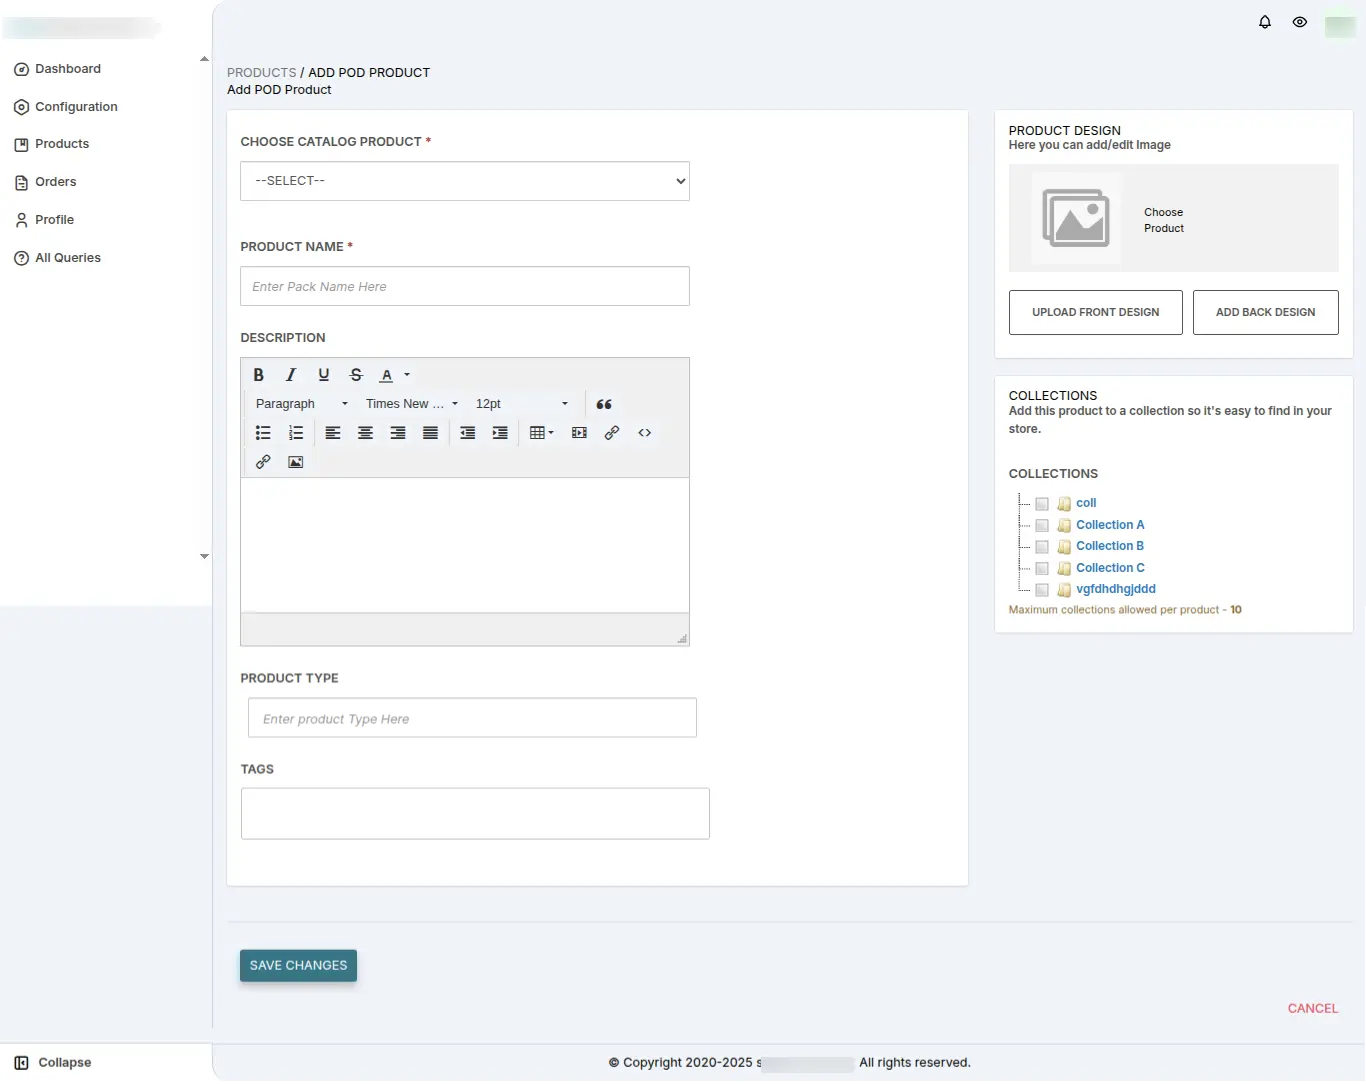Click inside the Tags input box

475,814
